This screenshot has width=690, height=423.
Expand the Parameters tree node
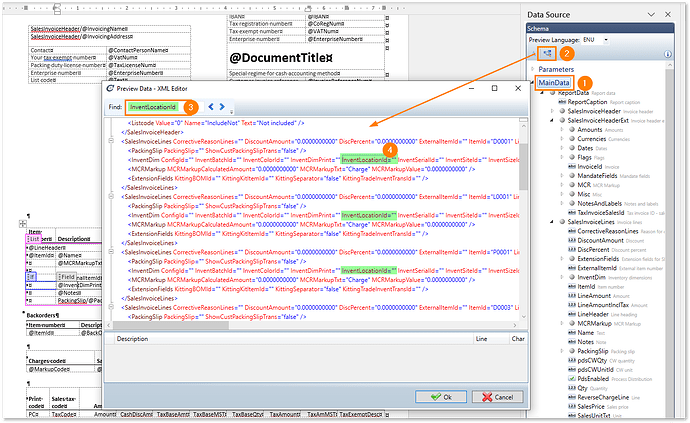pyautogui.click(x=532, y=69)
